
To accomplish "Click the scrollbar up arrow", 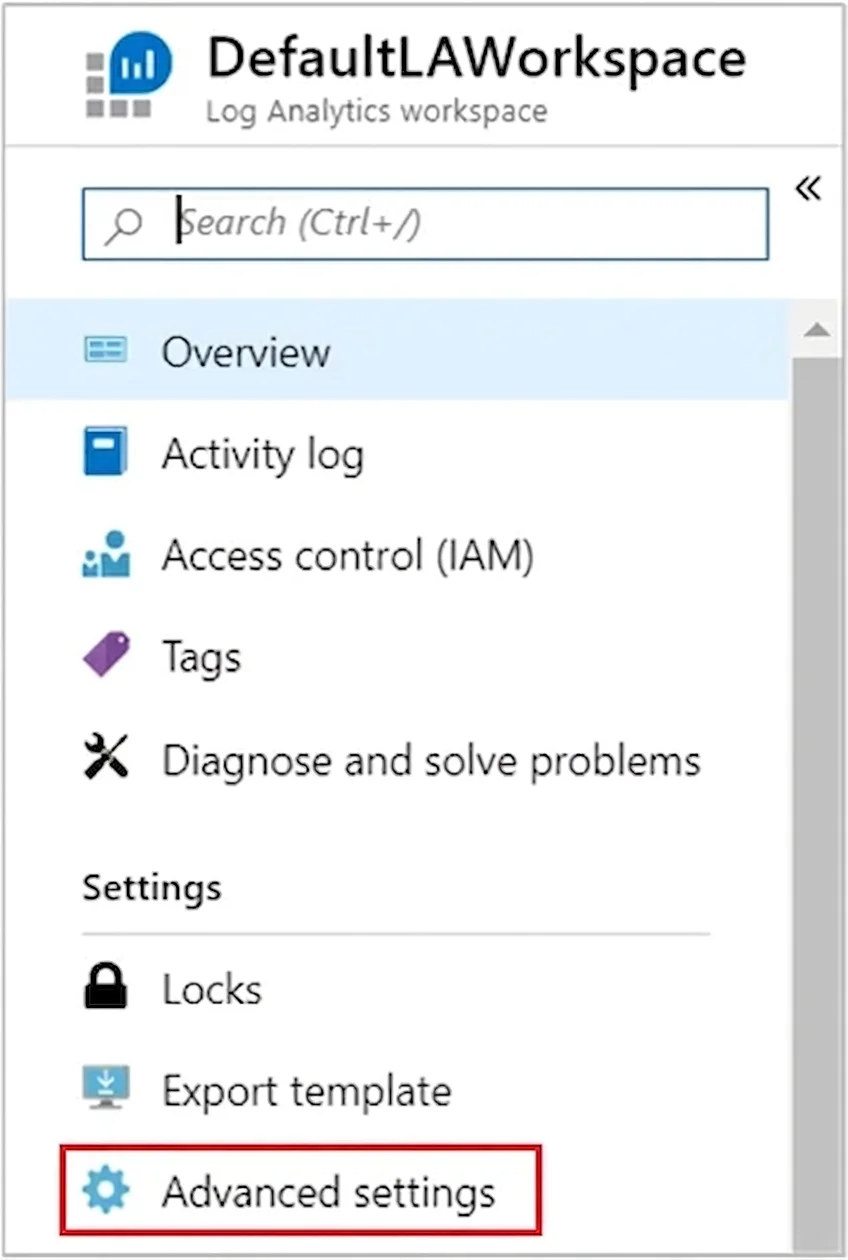I will point(817,330).
